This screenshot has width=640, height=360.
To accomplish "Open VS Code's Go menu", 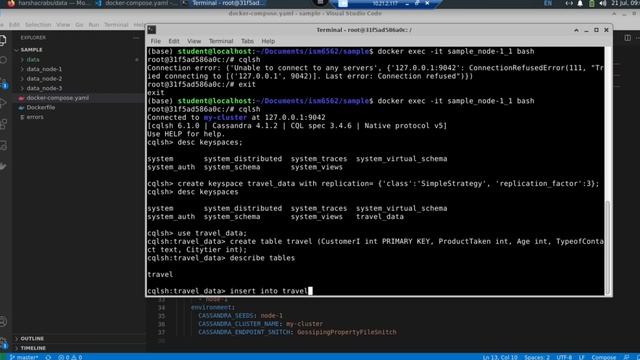I will [x=79, y=25].
